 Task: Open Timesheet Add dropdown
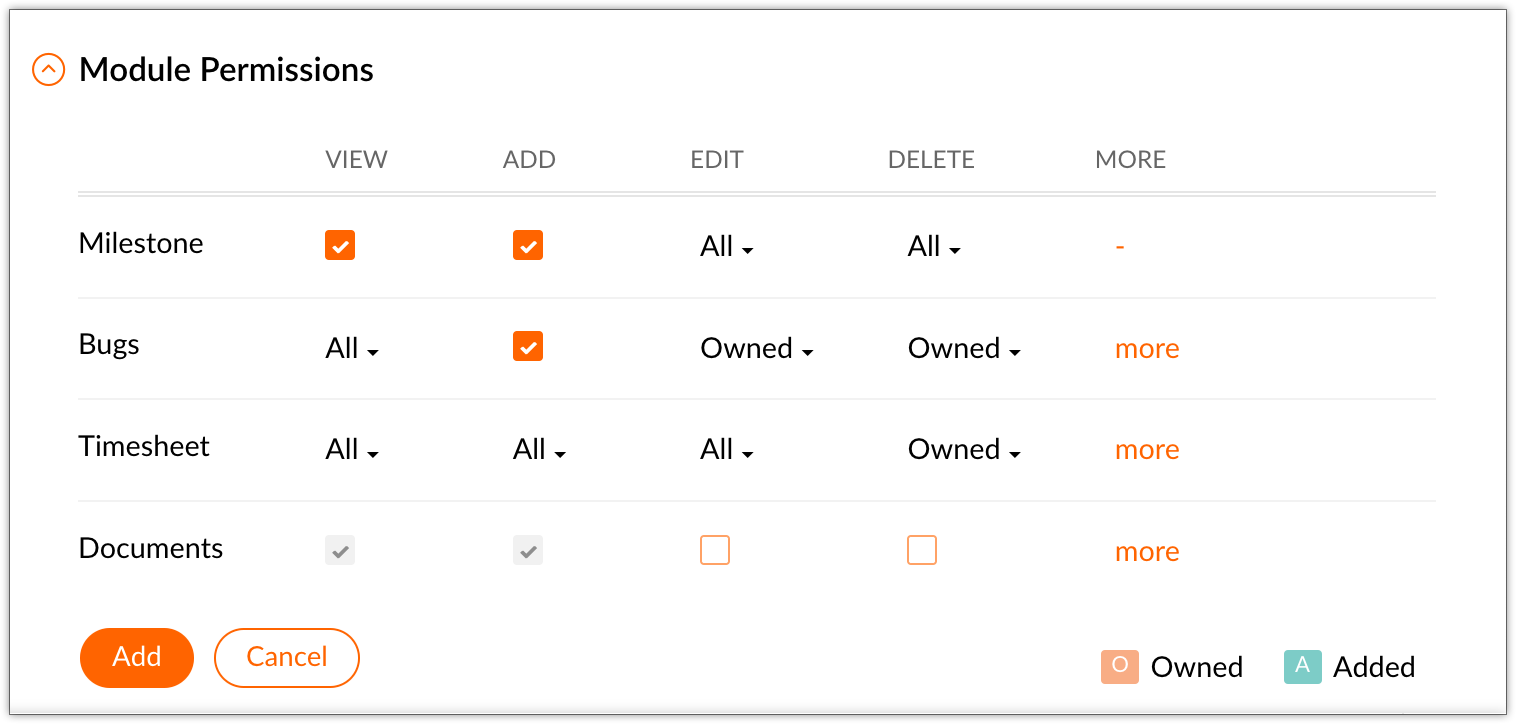540,450
